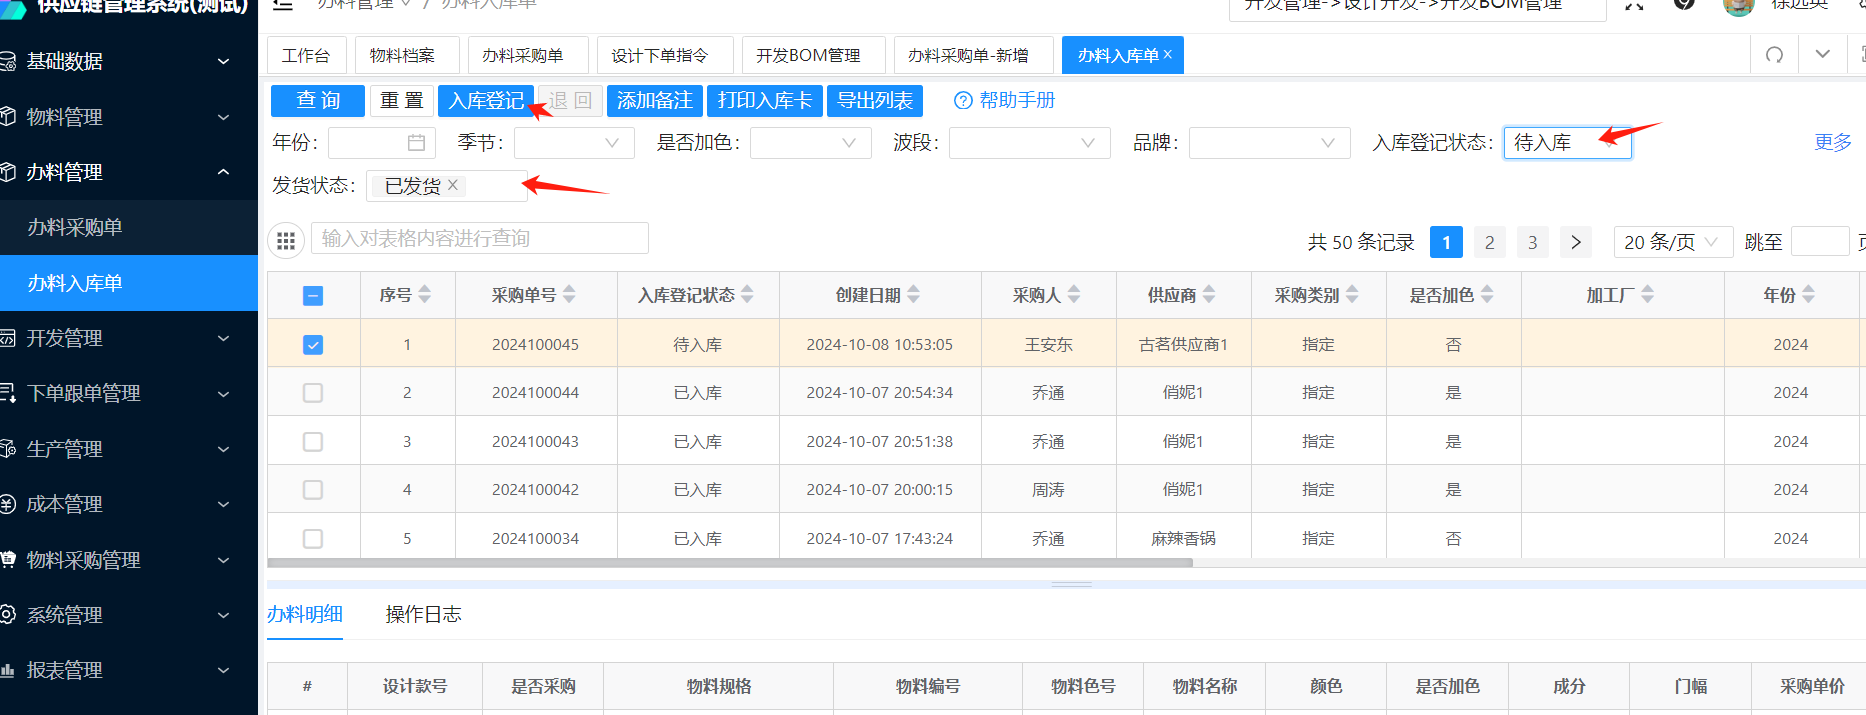This screenshot has height=715, width=1866.
Task: Open the 品牌 dropdown
Action: 1268,143
